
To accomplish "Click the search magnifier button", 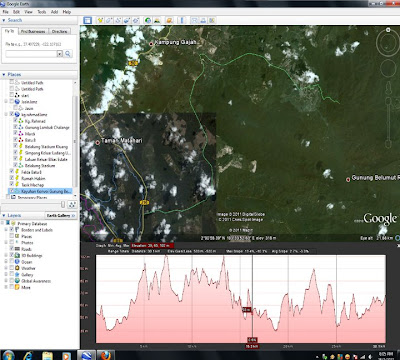I will [x=68, y=53].
